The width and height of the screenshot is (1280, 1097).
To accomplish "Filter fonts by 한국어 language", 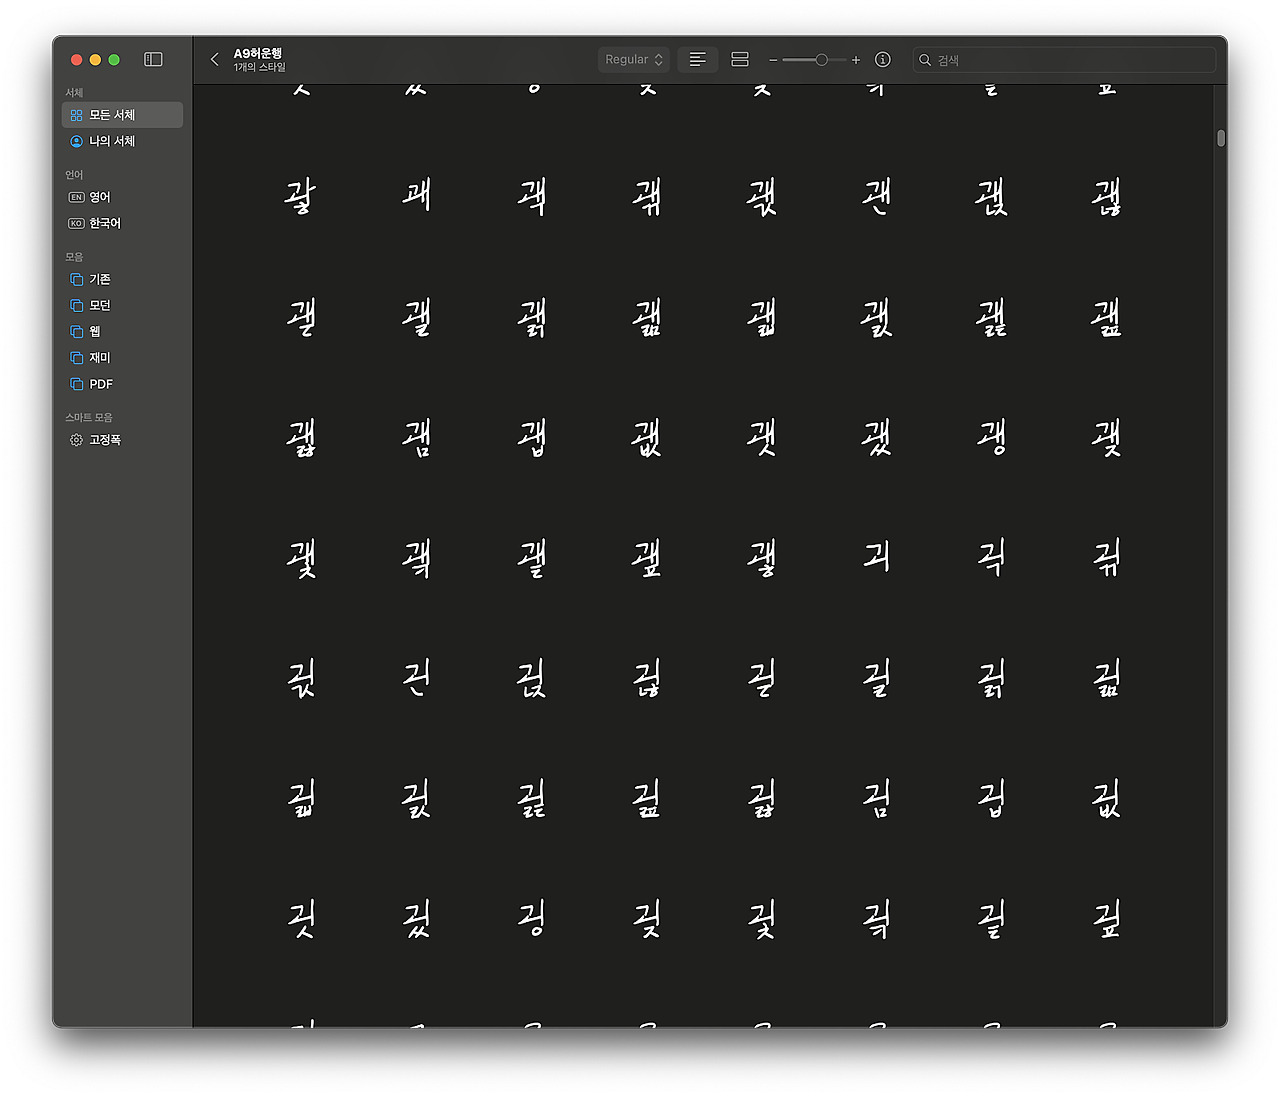I will (104, 223).
